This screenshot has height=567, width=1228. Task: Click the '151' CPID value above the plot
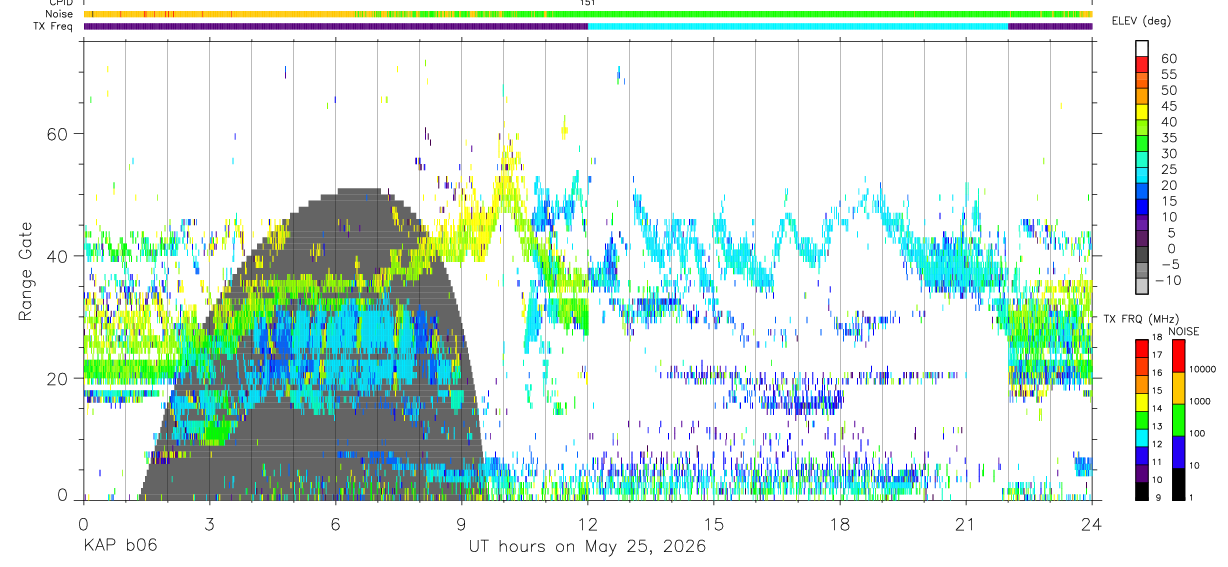point(587,3)
